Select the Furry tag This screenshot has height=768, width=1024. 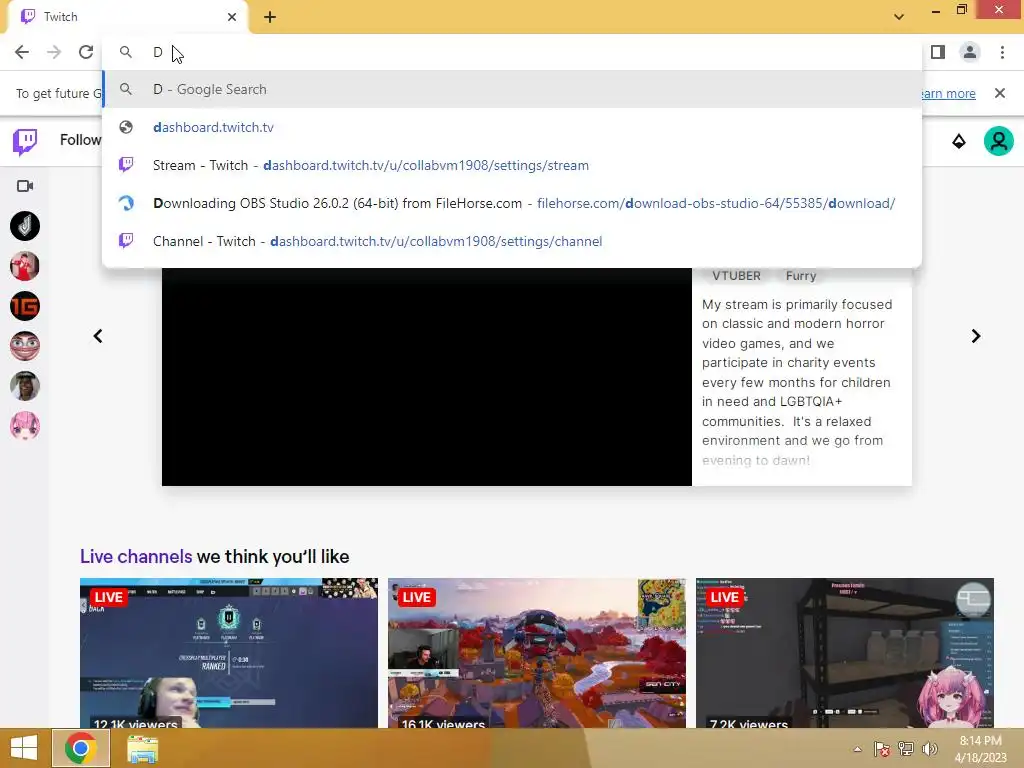tap(801, 276)
